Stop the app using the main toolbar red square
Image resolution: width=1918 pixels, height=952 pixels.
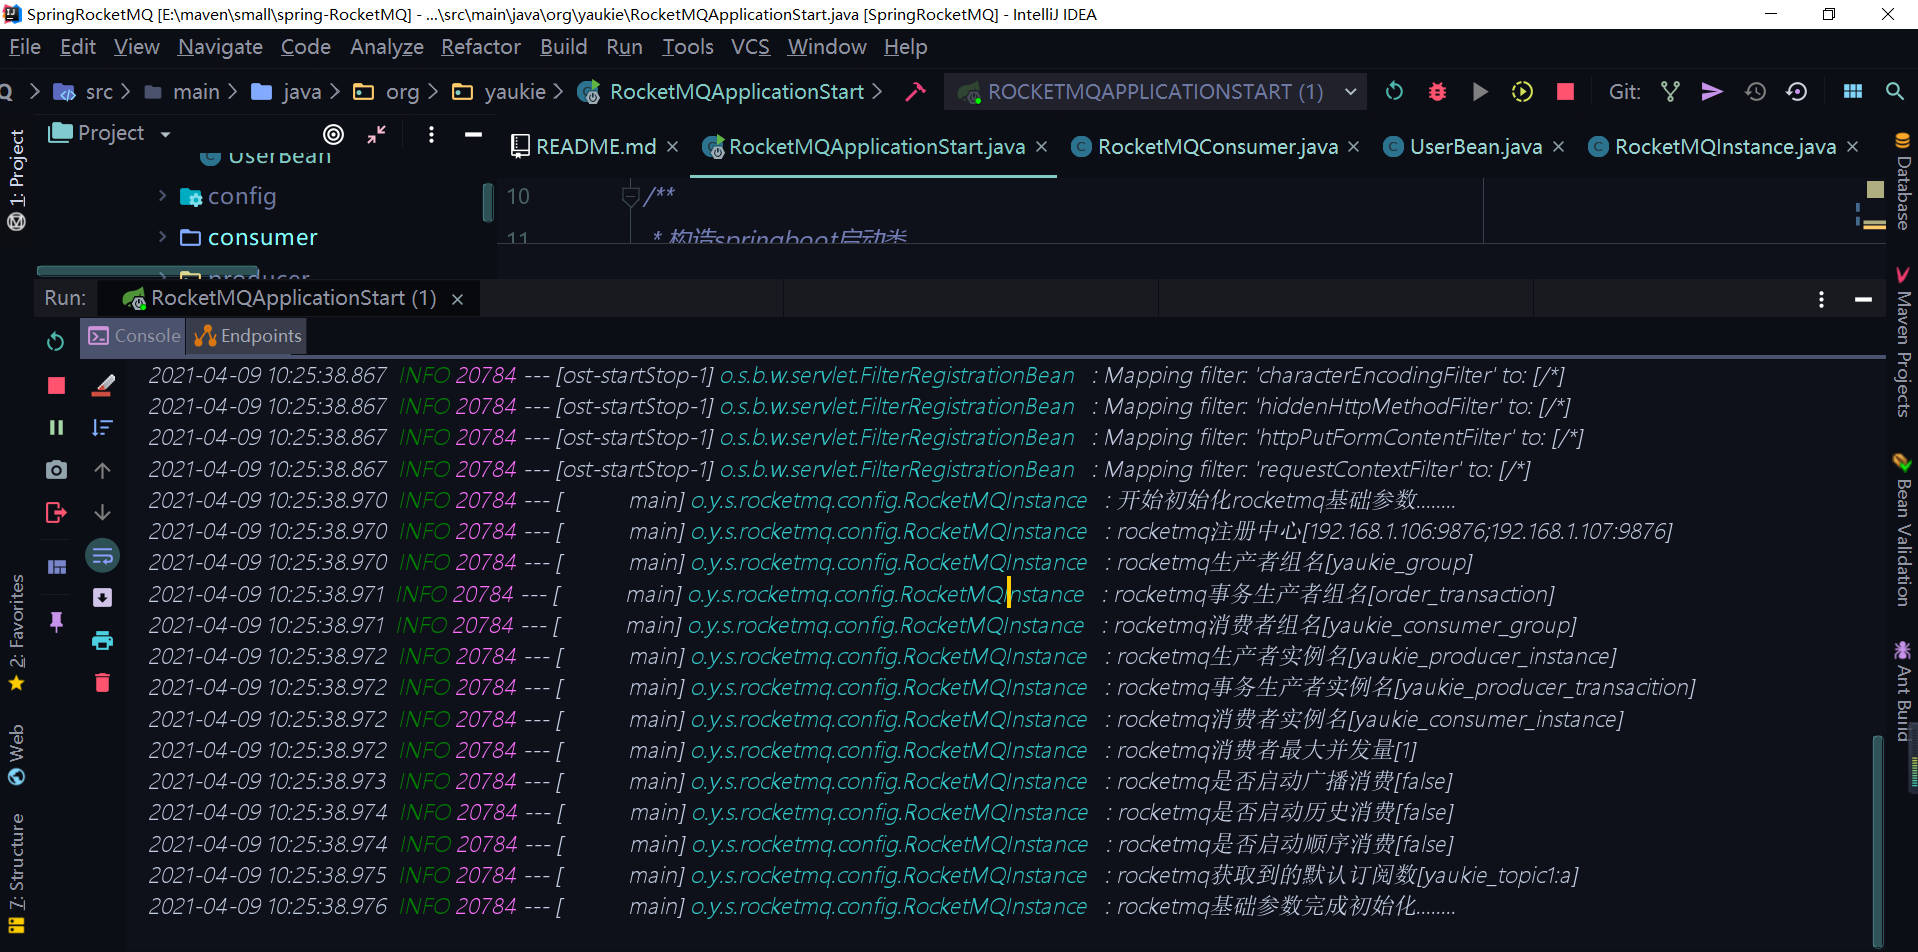(1566, 92)
